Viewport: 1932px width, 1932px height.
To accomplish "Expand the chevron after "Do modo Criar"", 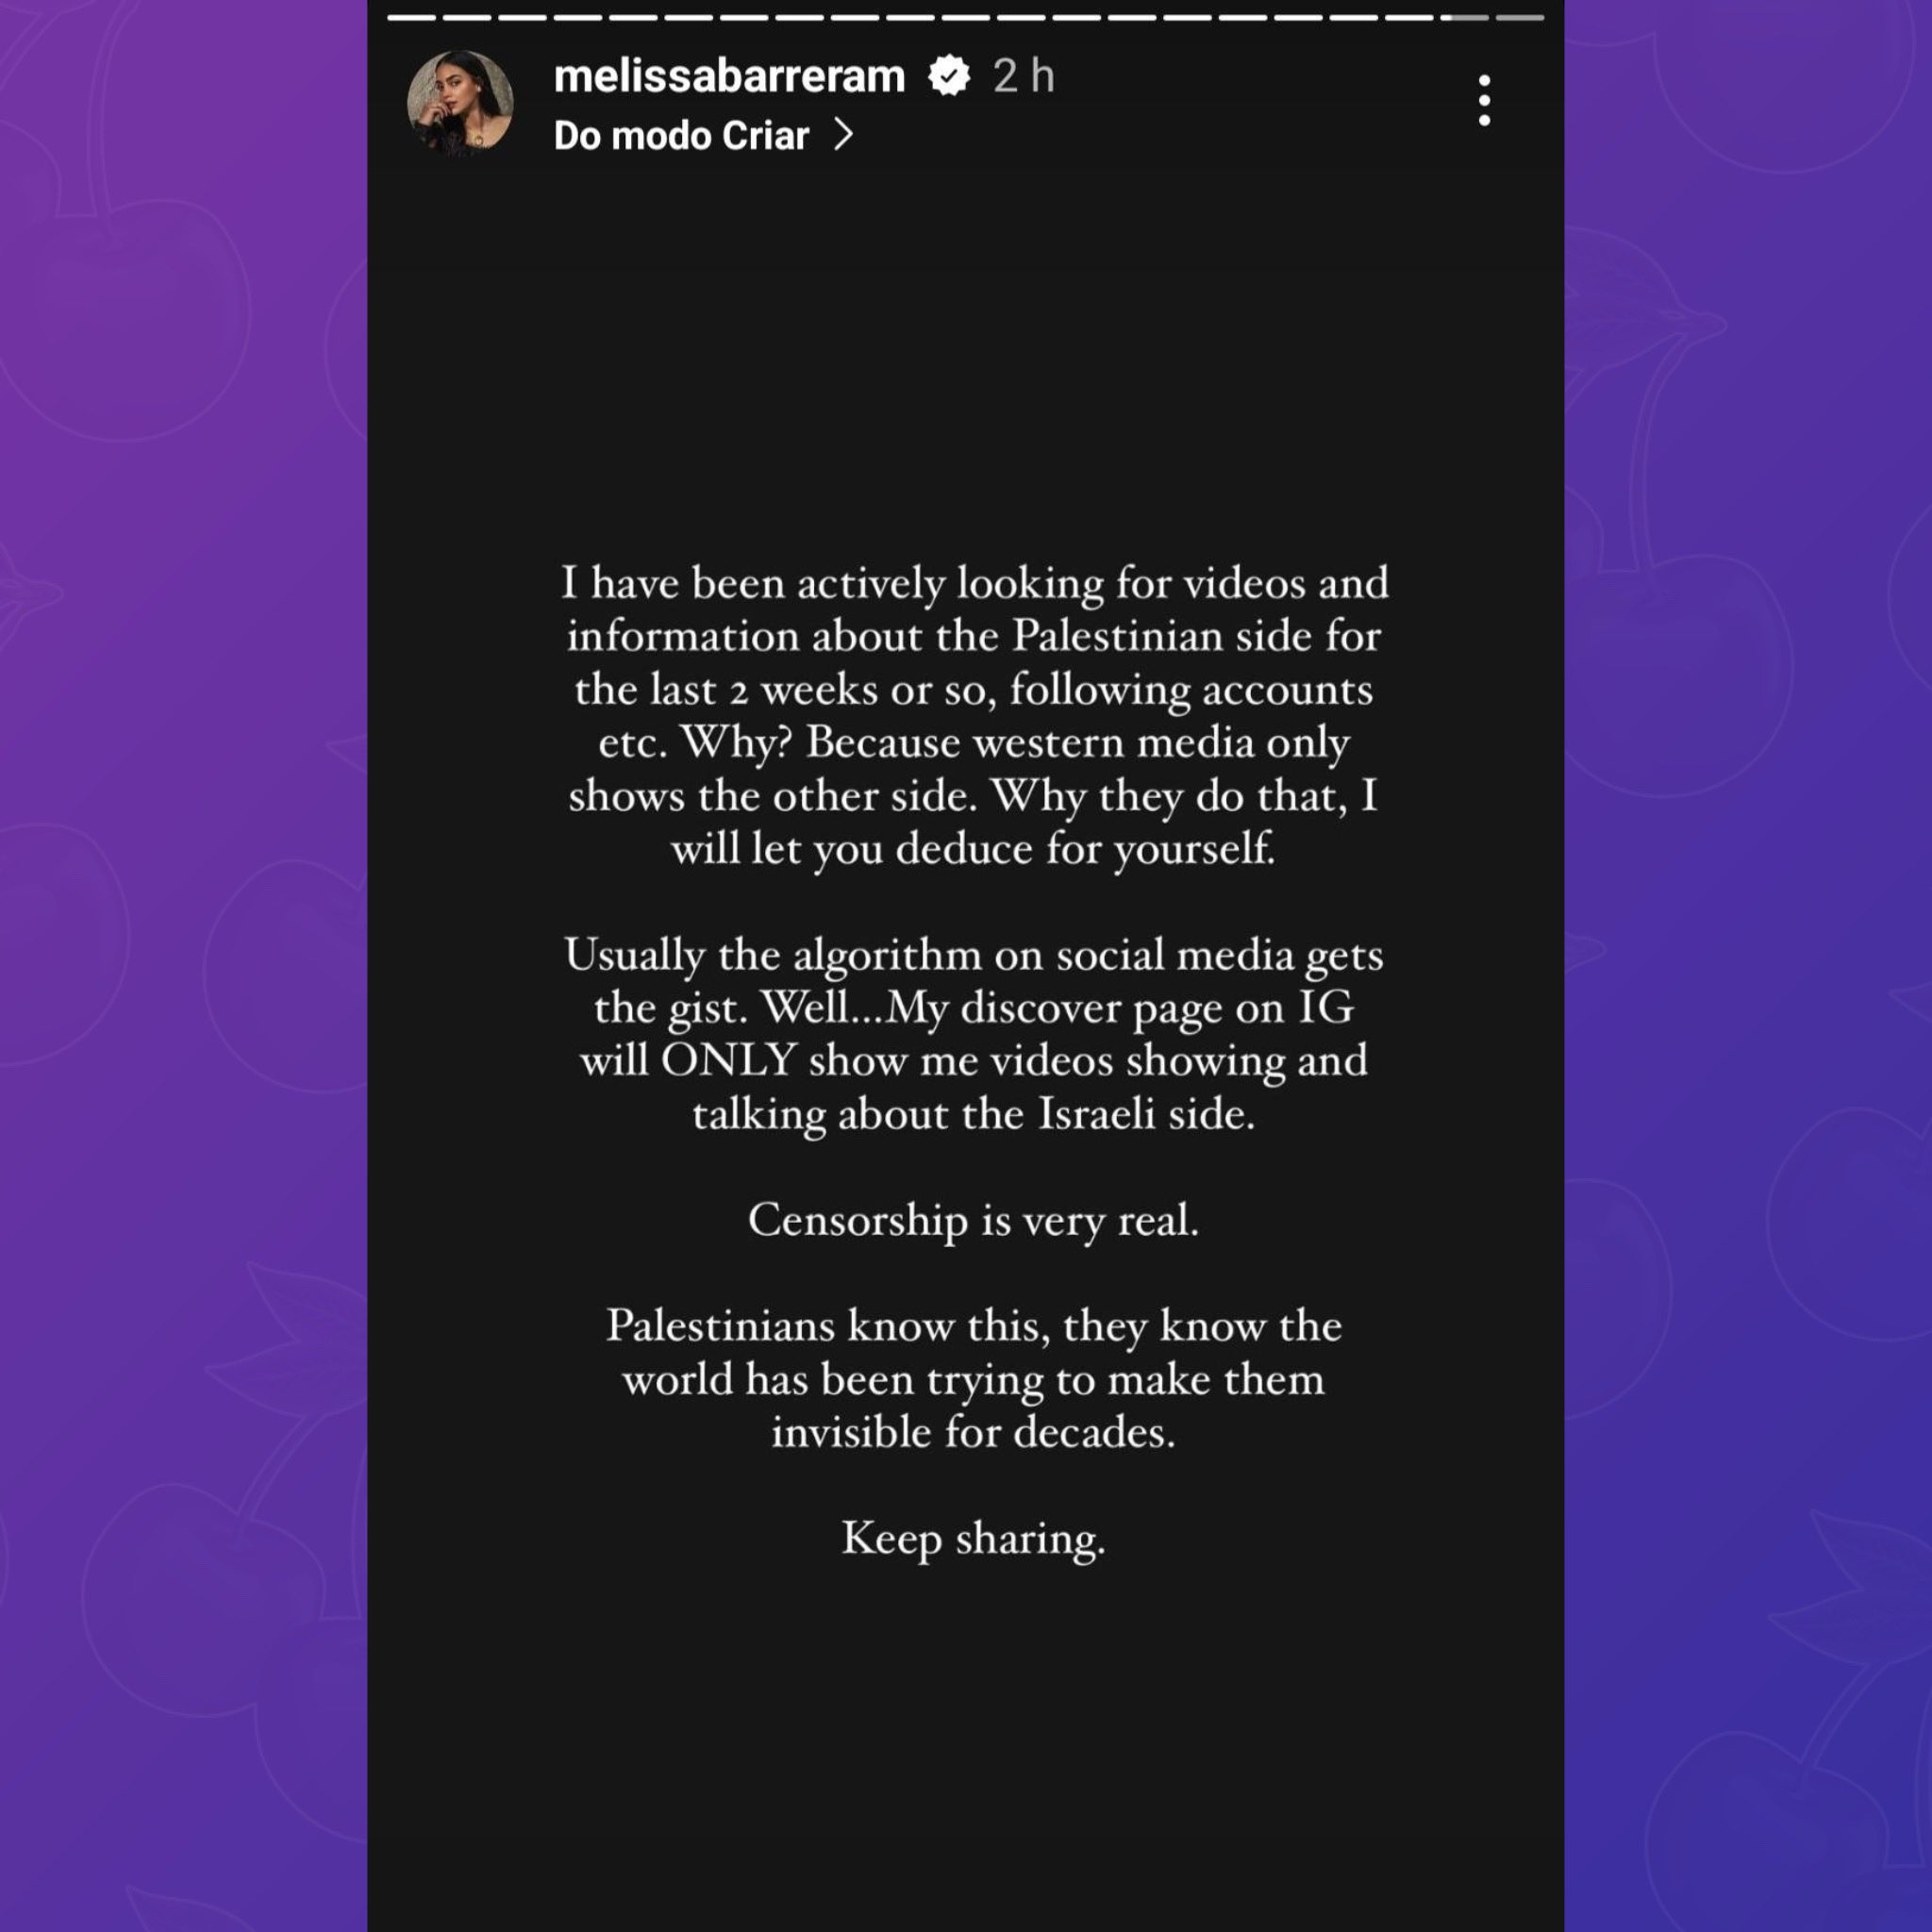I will tap(844, 135).
